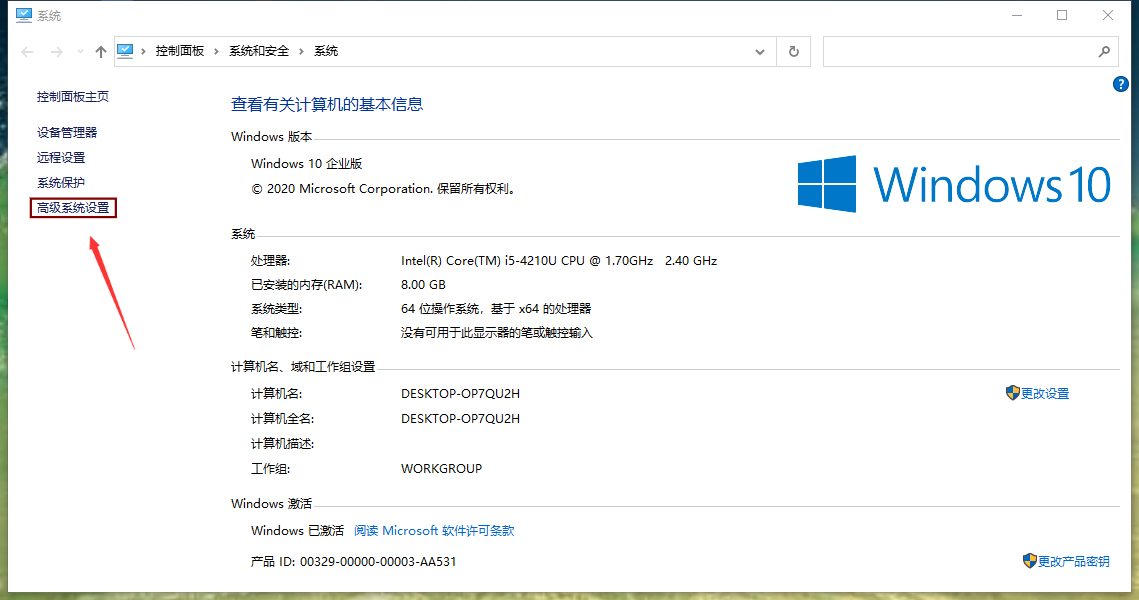Expand the chevron after 控制面板 breadcrumb
Image resolution: width=1139 pixels, height=600 pixels.
click(x=216, y=51)
